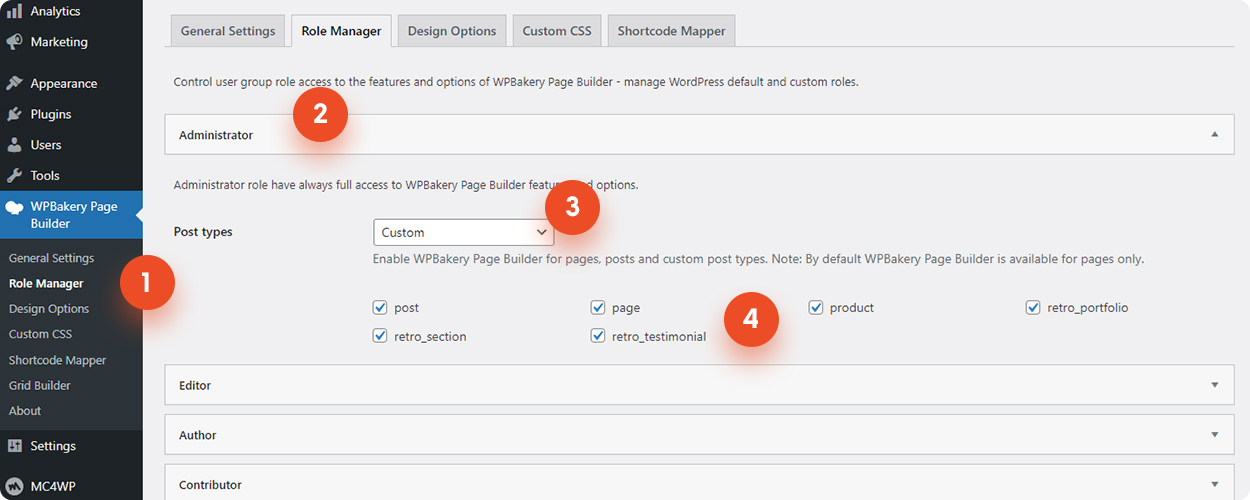Click the Author section header title

(x=198, y=435)
